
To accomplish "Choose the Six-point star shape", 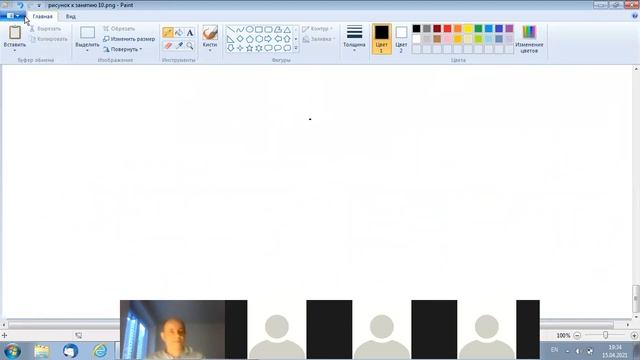I will coord(259,48).
